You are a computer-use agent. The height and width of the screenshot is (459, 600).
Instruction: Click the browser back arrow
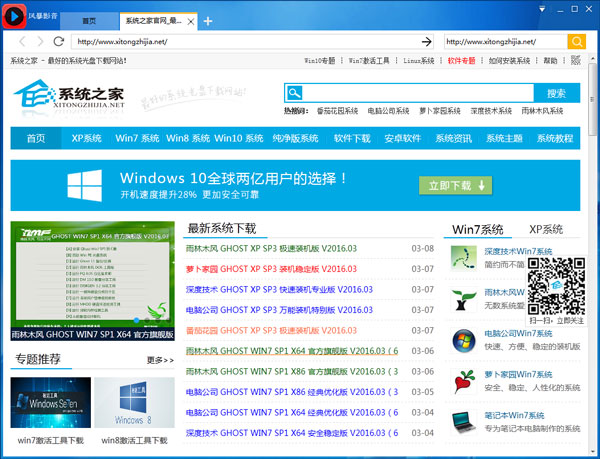coord(23,41)
